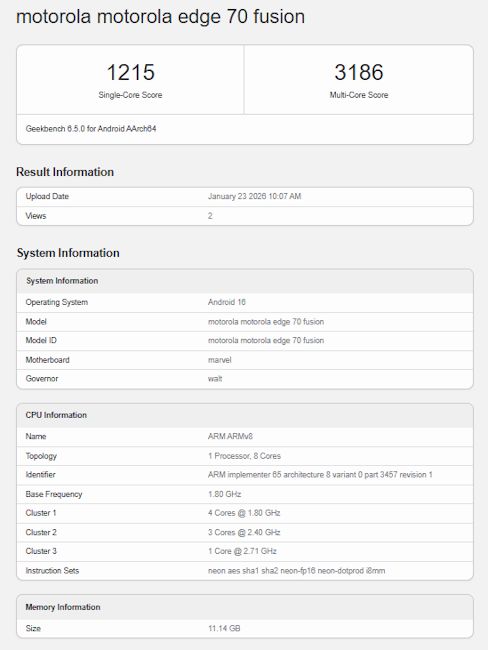Click the Multi-Core Score label
Viewport: 488px width, 650px height.
click(359, 95)
